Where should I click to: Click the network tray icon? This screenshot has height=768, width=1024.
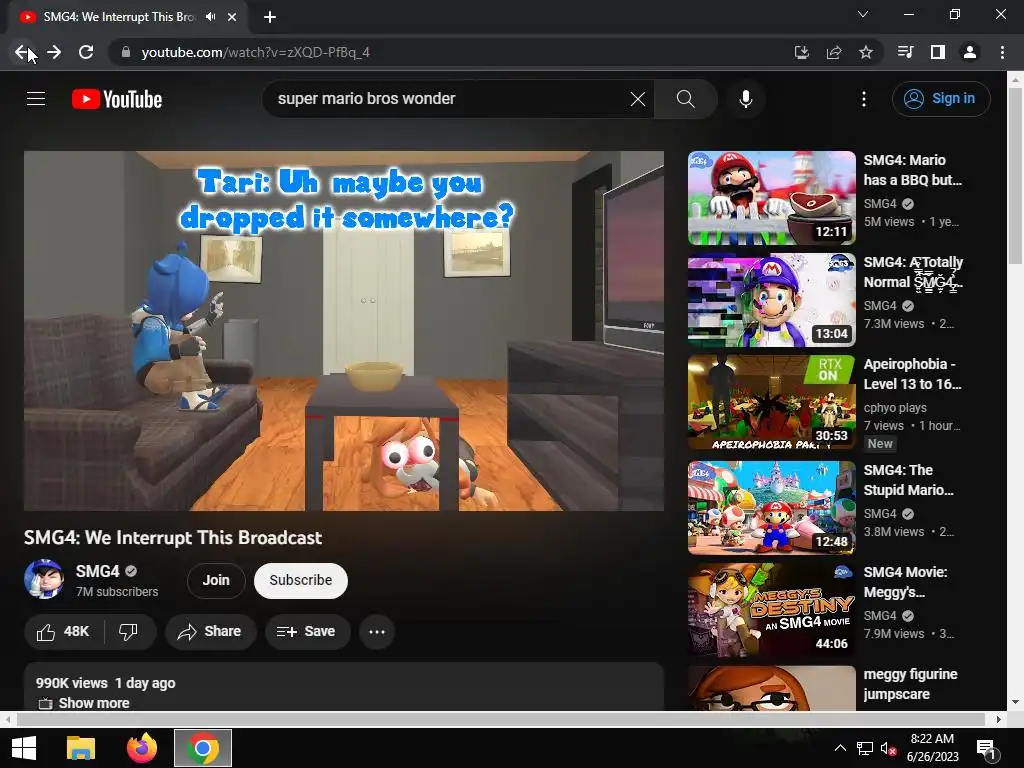coord(865,748)
